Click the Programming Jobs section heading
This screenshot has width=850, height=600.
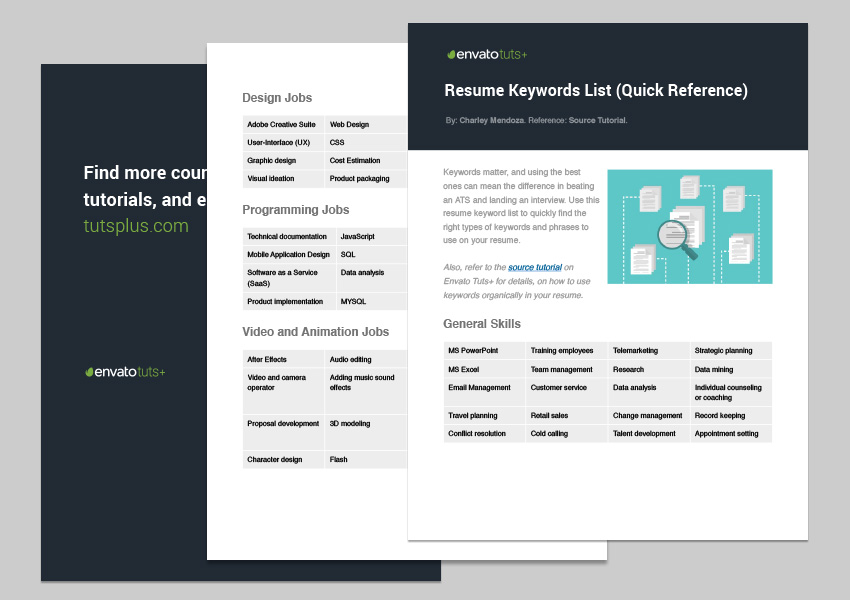coord(295,210)
